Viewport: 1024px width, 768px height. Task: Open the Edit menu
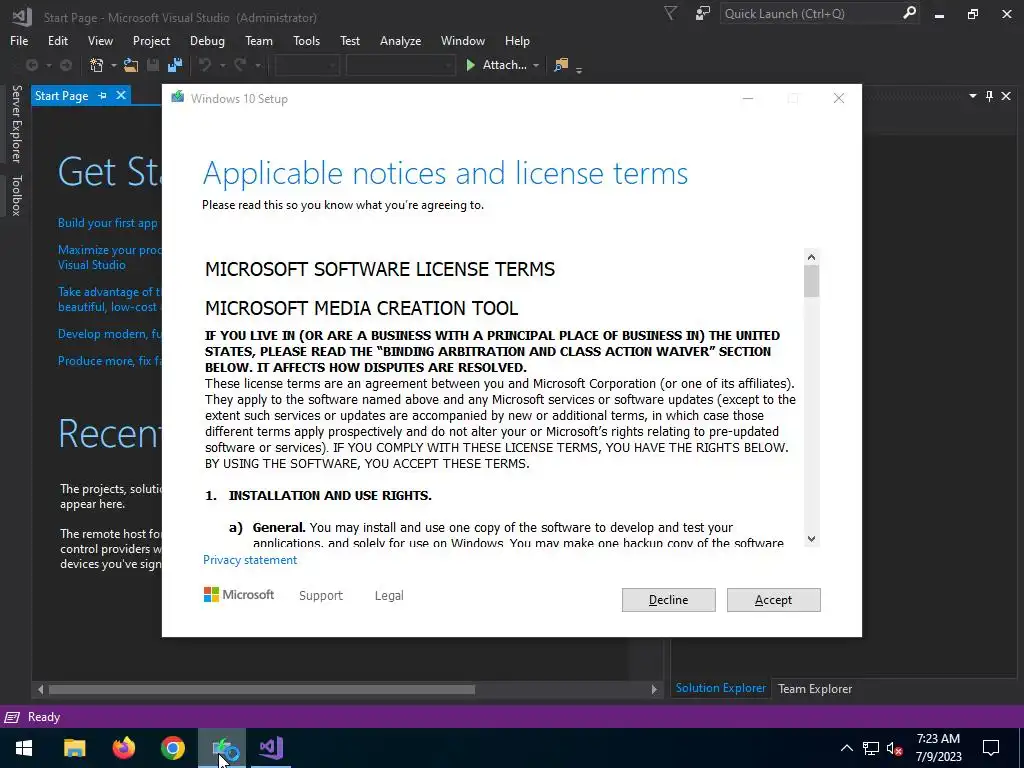57,40
